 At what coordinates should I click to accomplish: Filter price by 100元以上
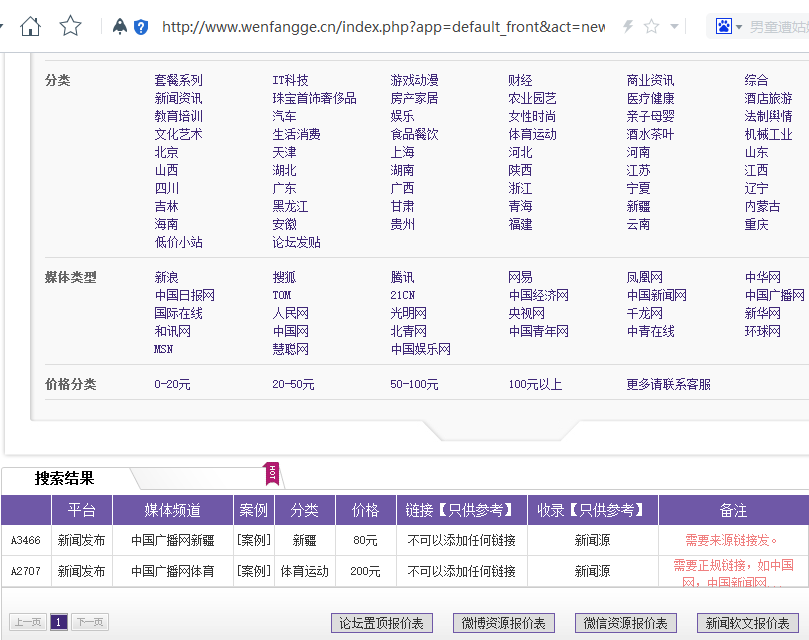click(x=535, y=385)
